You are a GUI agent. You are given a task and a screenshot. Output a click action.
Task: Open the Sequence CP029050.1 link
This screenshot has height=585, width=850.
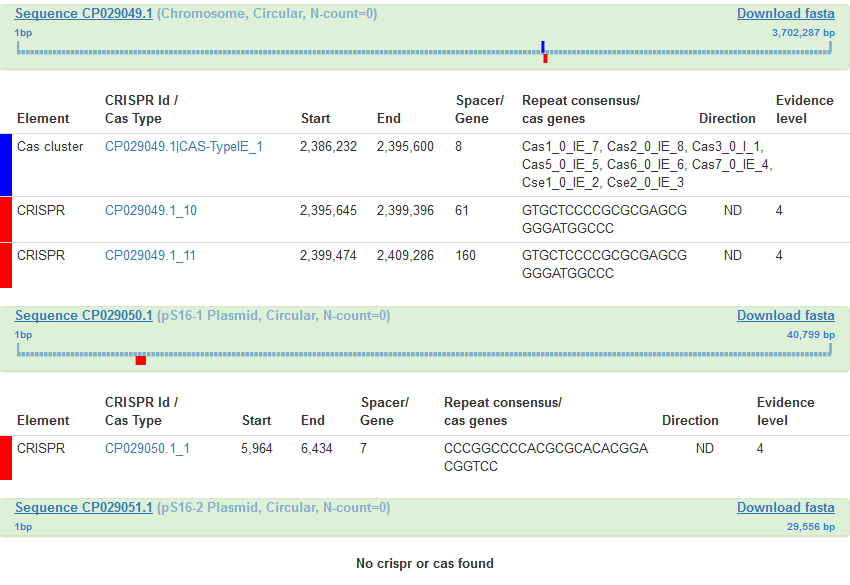point(83,316)
